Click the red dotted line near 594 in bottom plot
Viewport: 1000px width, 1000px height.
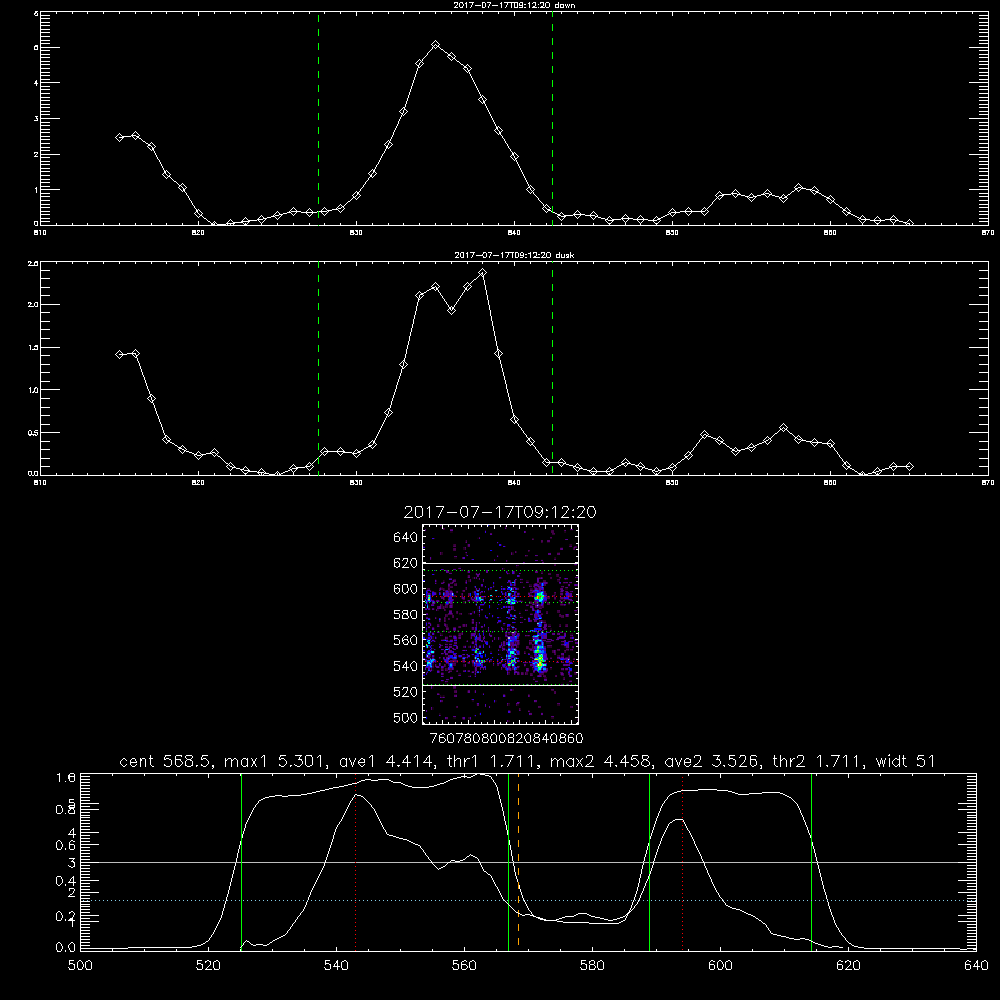click(x=682, y=861)
